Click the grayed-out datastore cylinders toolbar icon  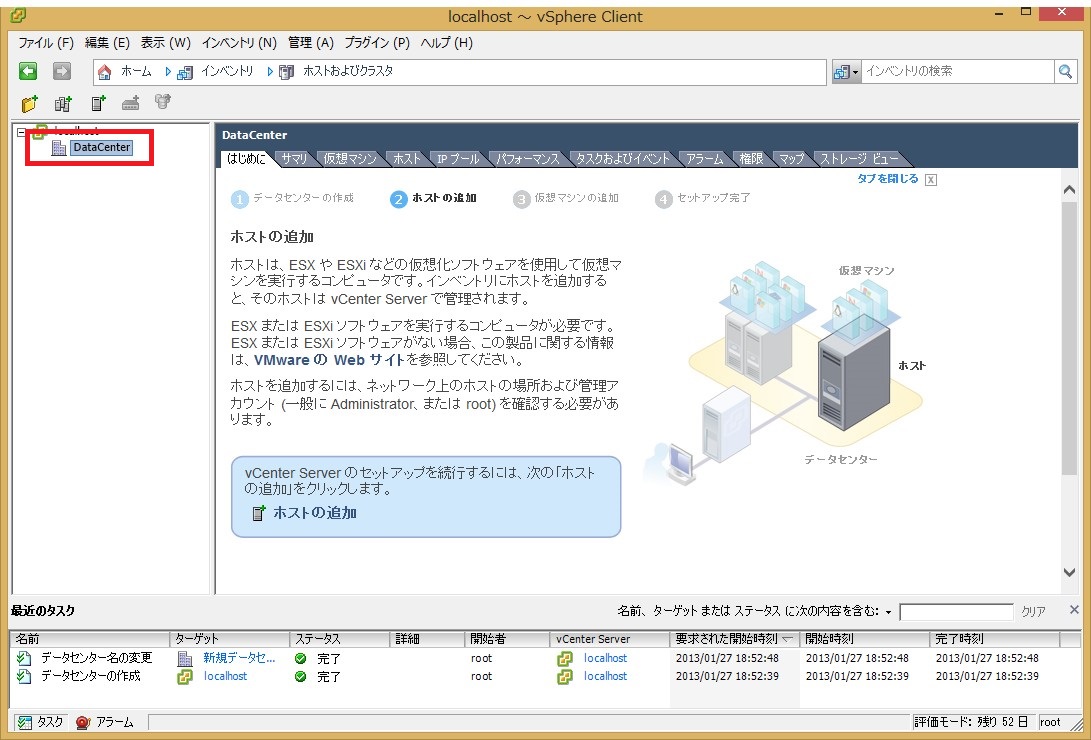tap(163, 103)
